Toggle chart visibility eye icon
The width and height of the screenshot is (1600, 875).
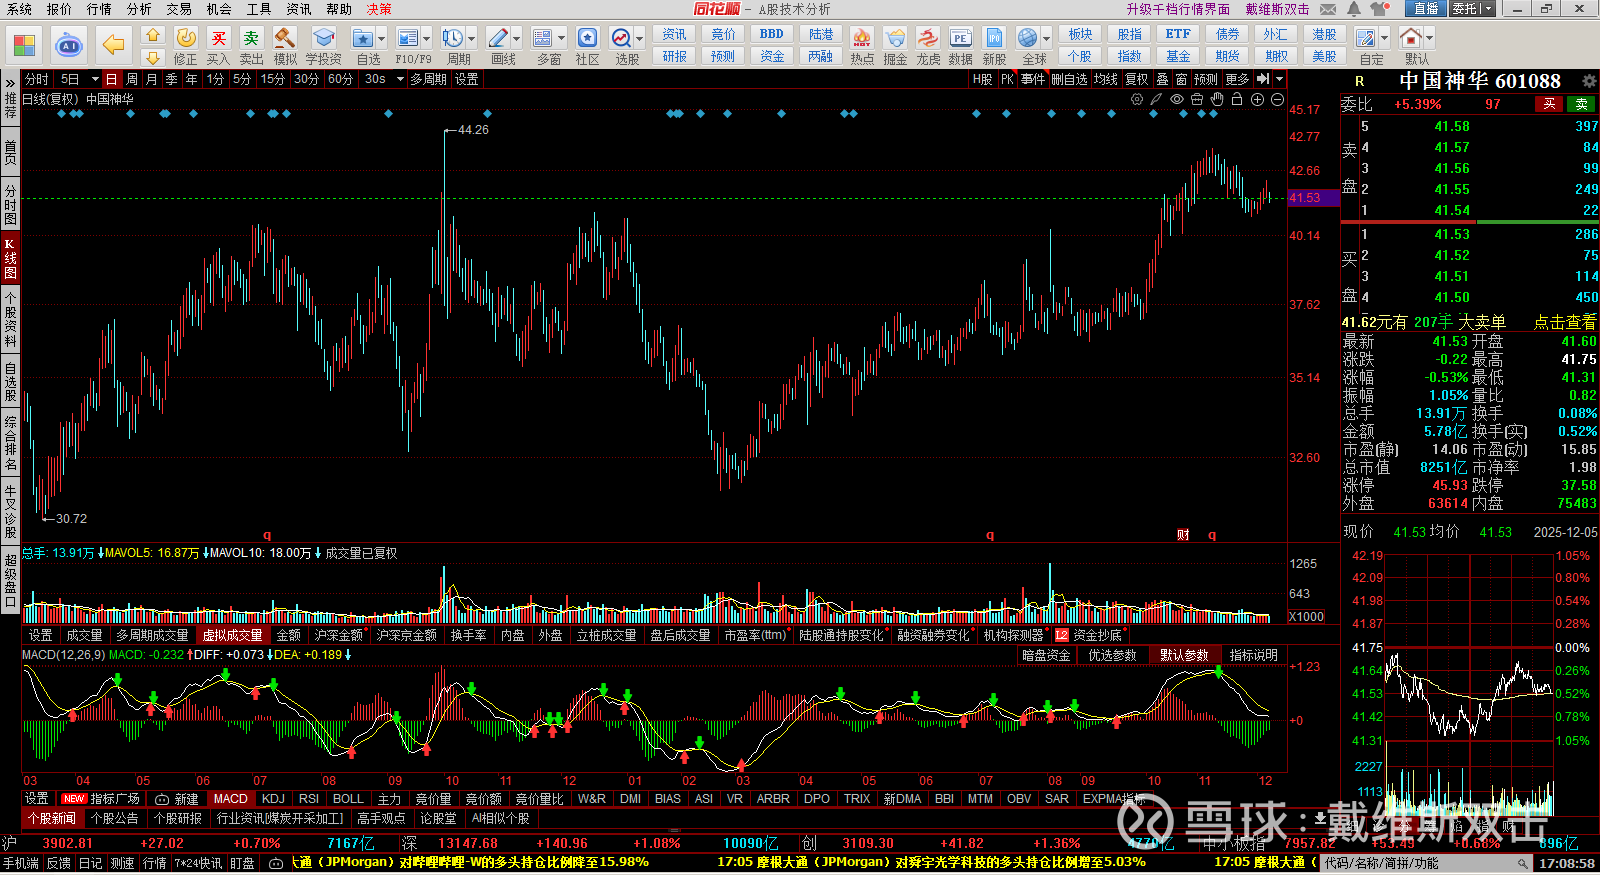pos(1177,99)
